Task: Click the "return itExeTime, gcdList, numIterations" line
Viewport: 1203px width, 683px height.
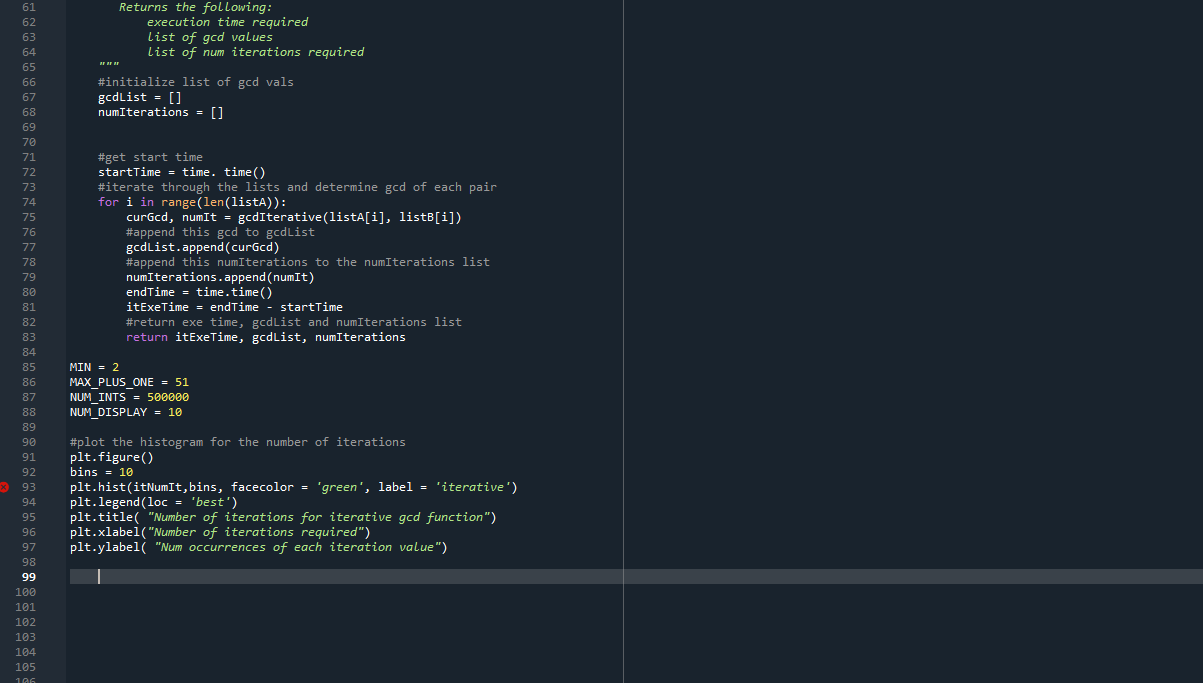Action: 266,337
